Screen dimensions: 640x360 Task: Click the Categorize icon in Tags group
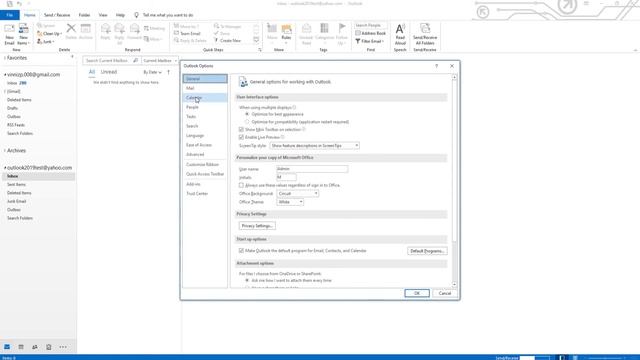tap(324, 28)
